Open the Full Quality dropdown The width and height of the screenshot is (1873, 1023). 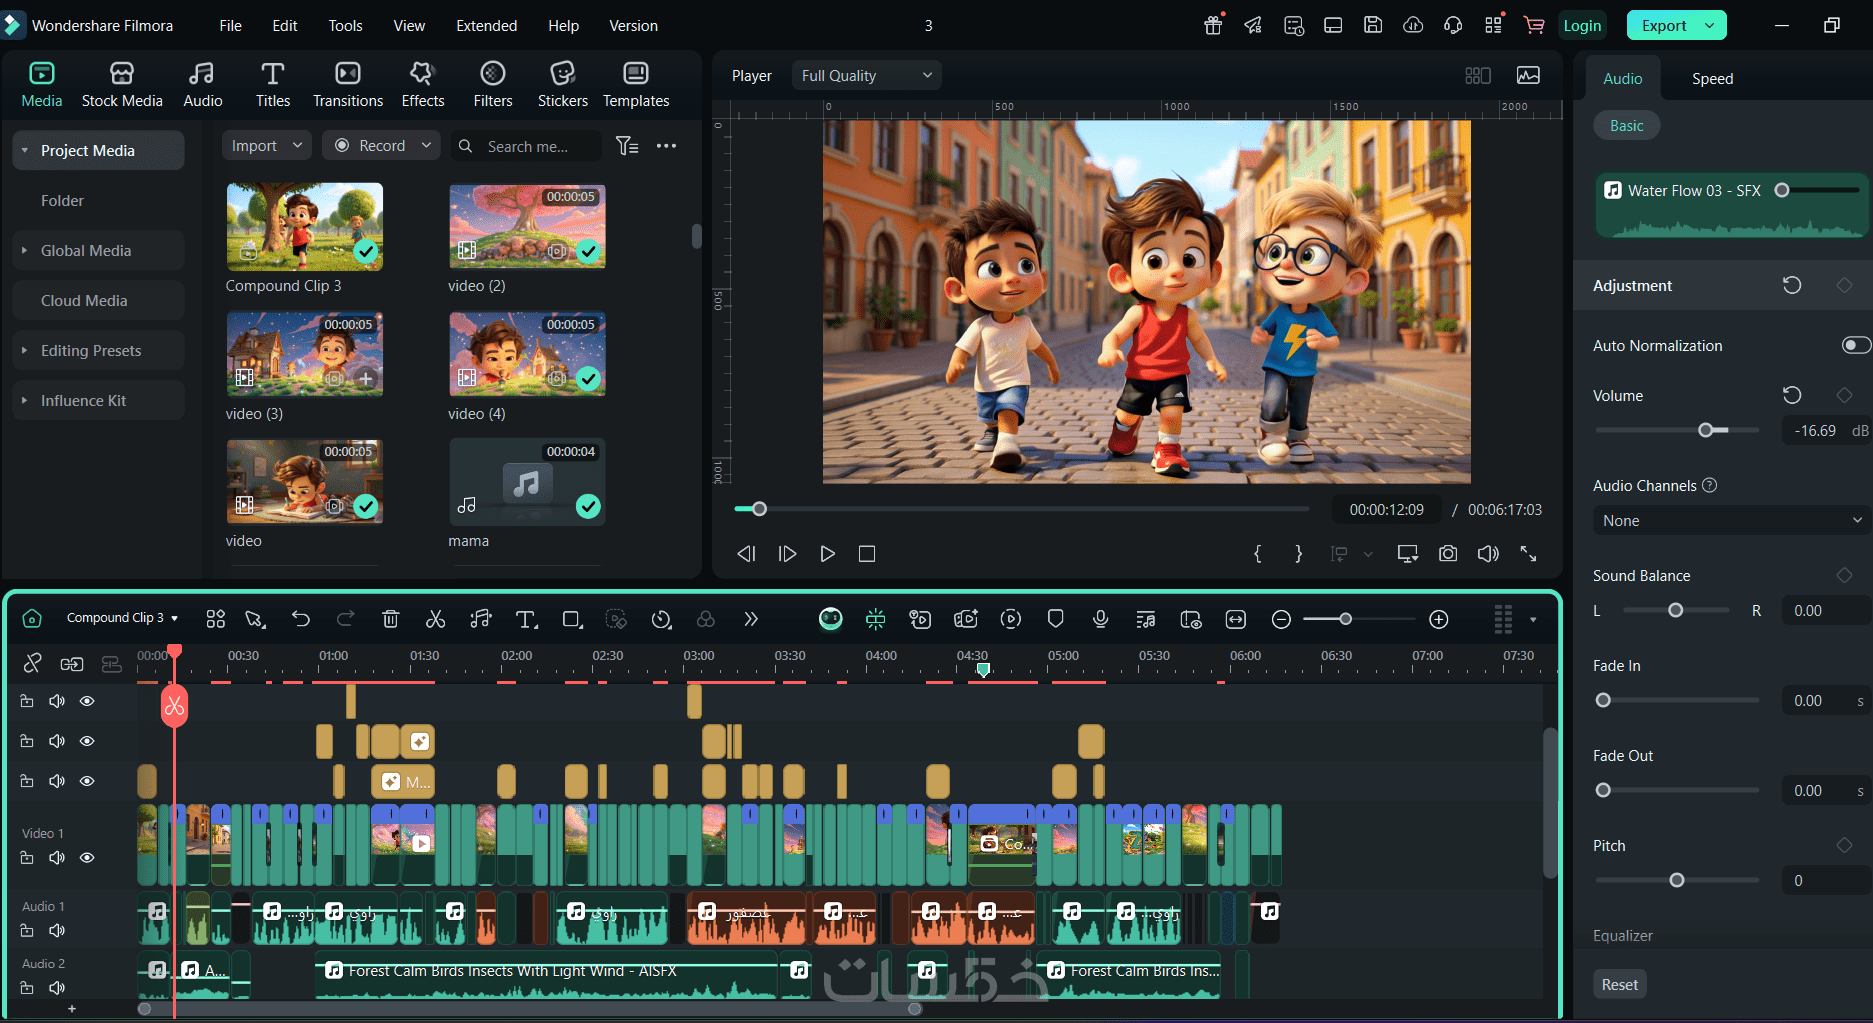point(866,75)
